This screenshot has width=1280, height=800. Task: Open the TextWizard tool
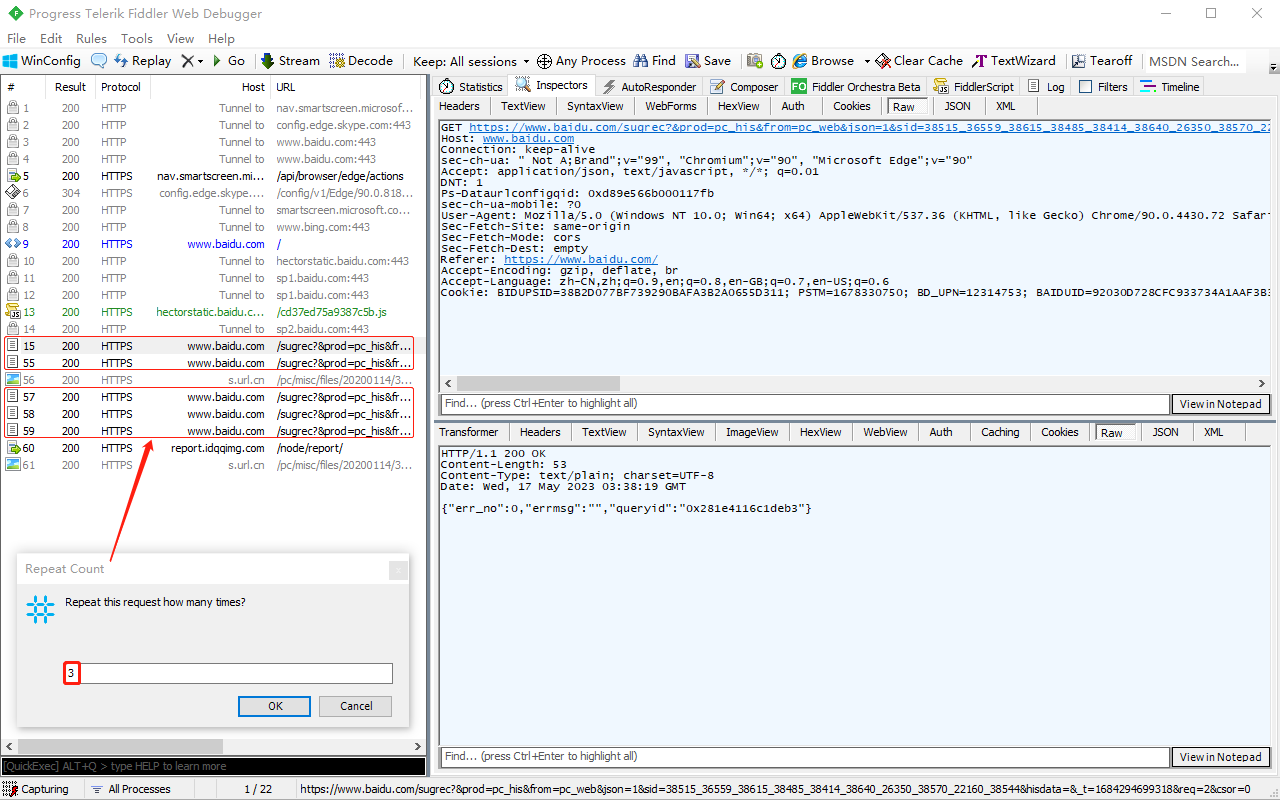point(1014,61)
